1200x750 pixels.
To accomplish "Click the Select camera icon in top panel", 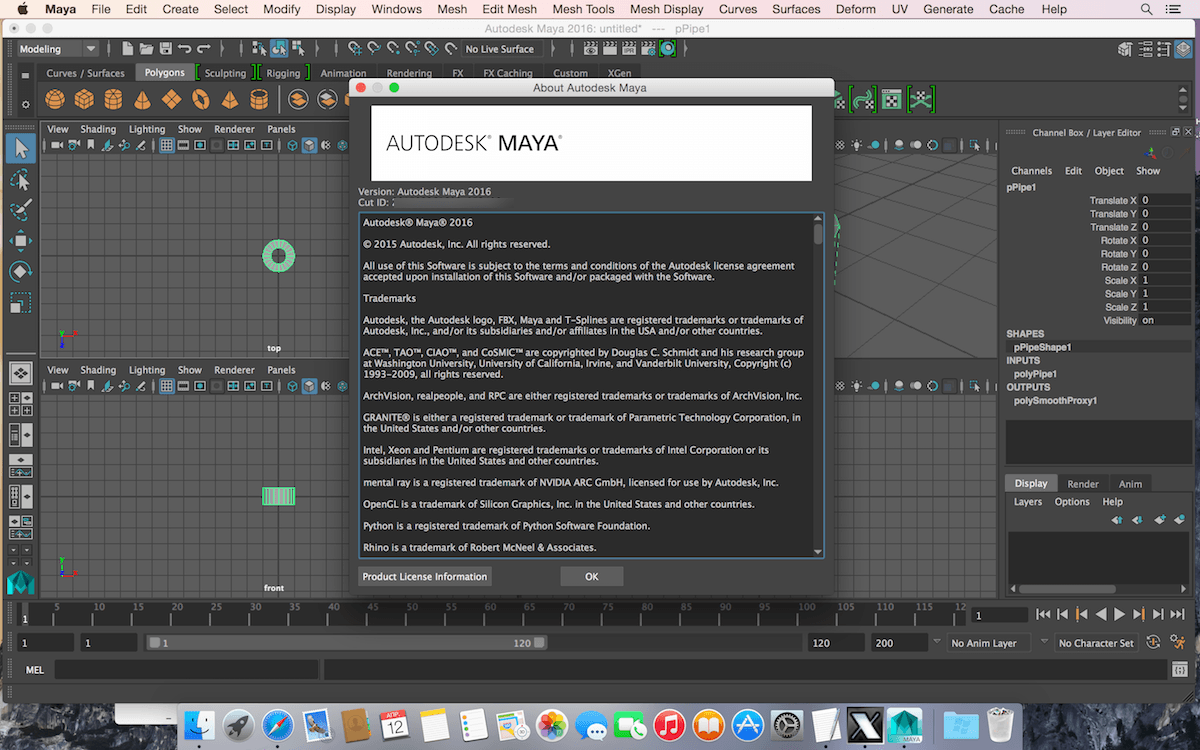I will [x=57, y=145].
